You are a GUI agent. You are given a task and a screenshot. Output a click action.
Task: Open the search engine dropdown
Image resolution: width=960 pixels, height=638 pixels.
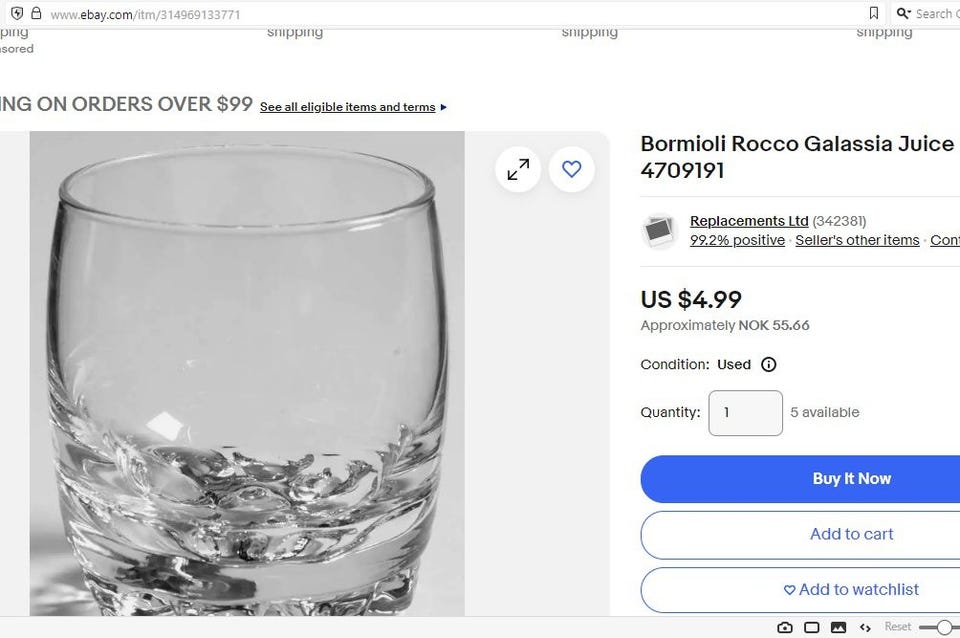click(904, 14)
